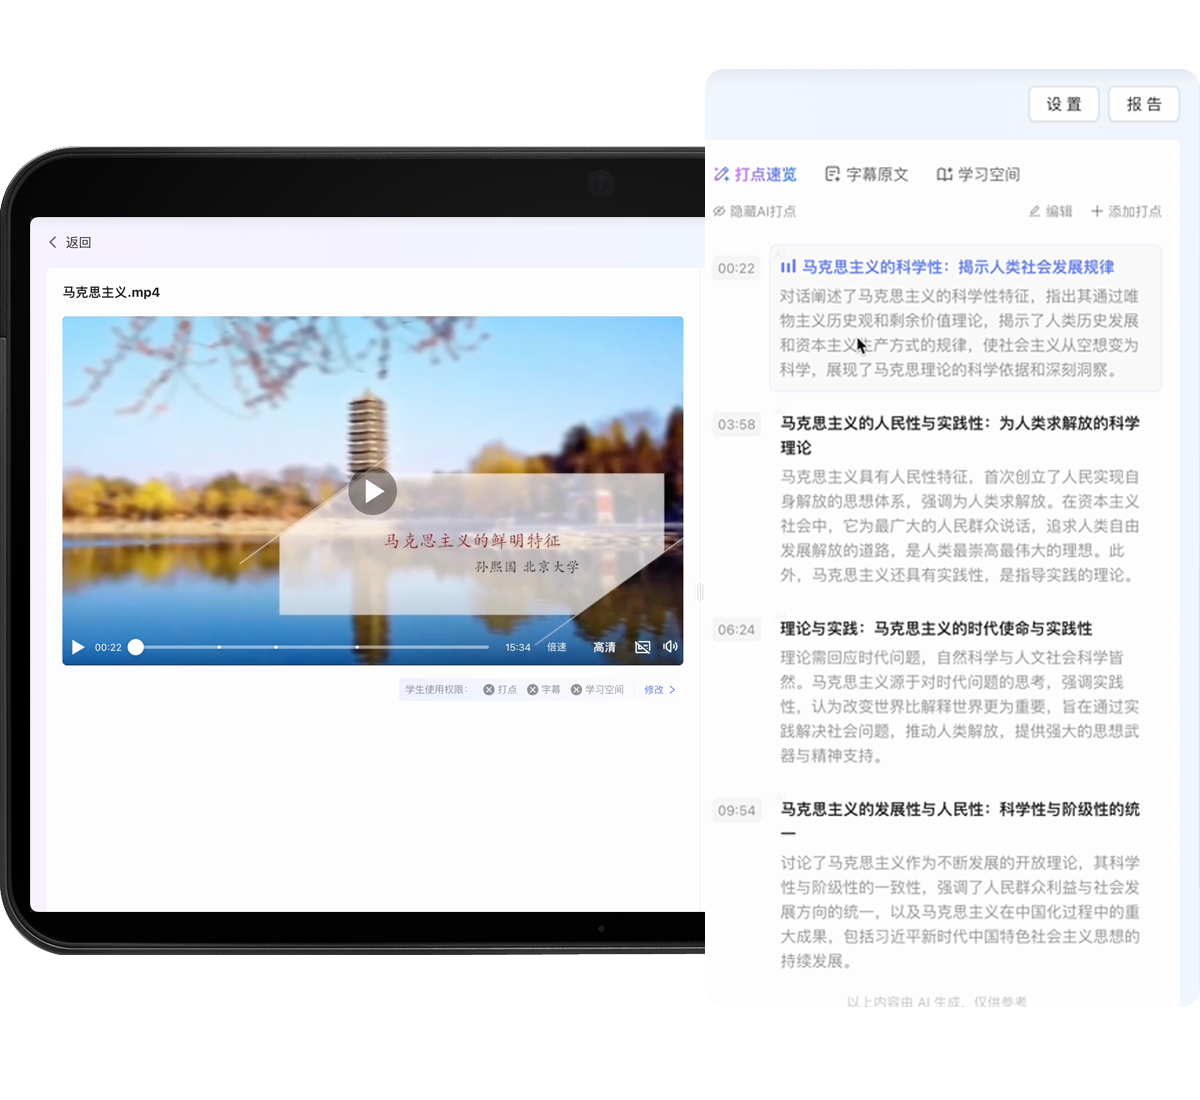This screenshot has height=1100, width=1200.
Task: Click total duration 15:34 label
Action: [518, 647]
